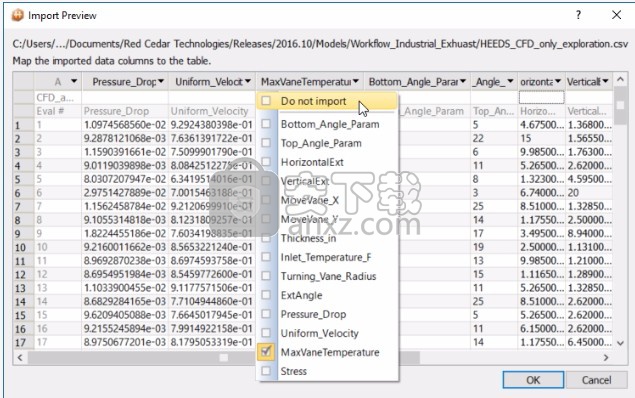The height and width of the screenshot is (398, 635).
Task: Click the horizontal scrollbar right arrow
Action: coord(606,357)
